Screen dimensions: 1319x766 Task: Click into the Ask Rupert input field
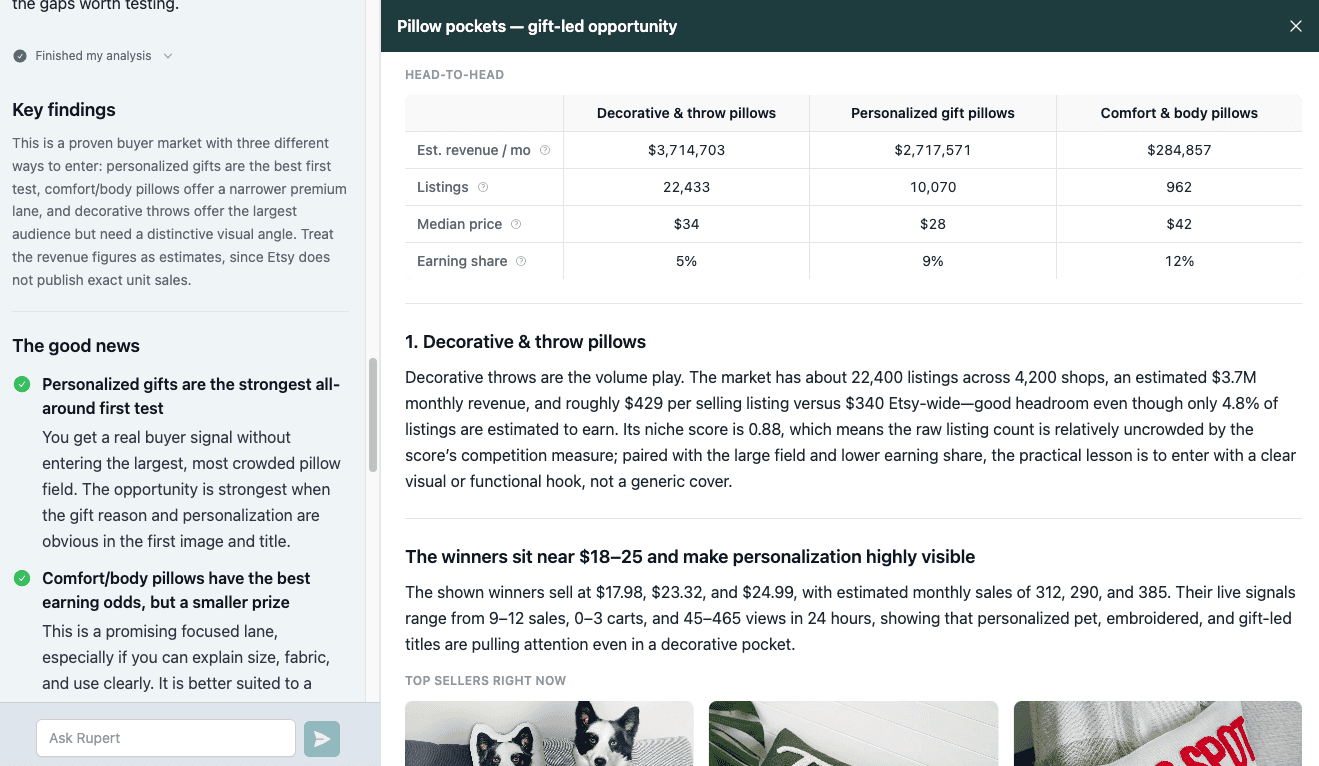click(166, 738)
